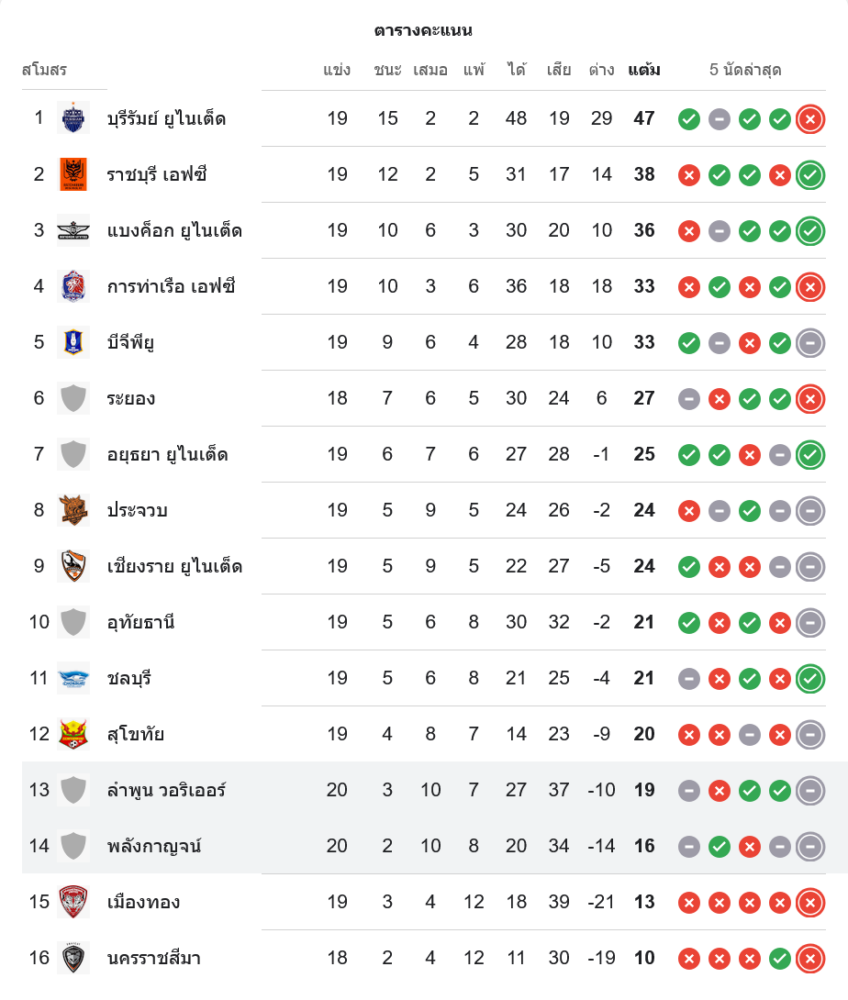Click Ratchaburi's latest match win icon
The width and height of the screenshot is (848, 1000).
tap(811, 175)
